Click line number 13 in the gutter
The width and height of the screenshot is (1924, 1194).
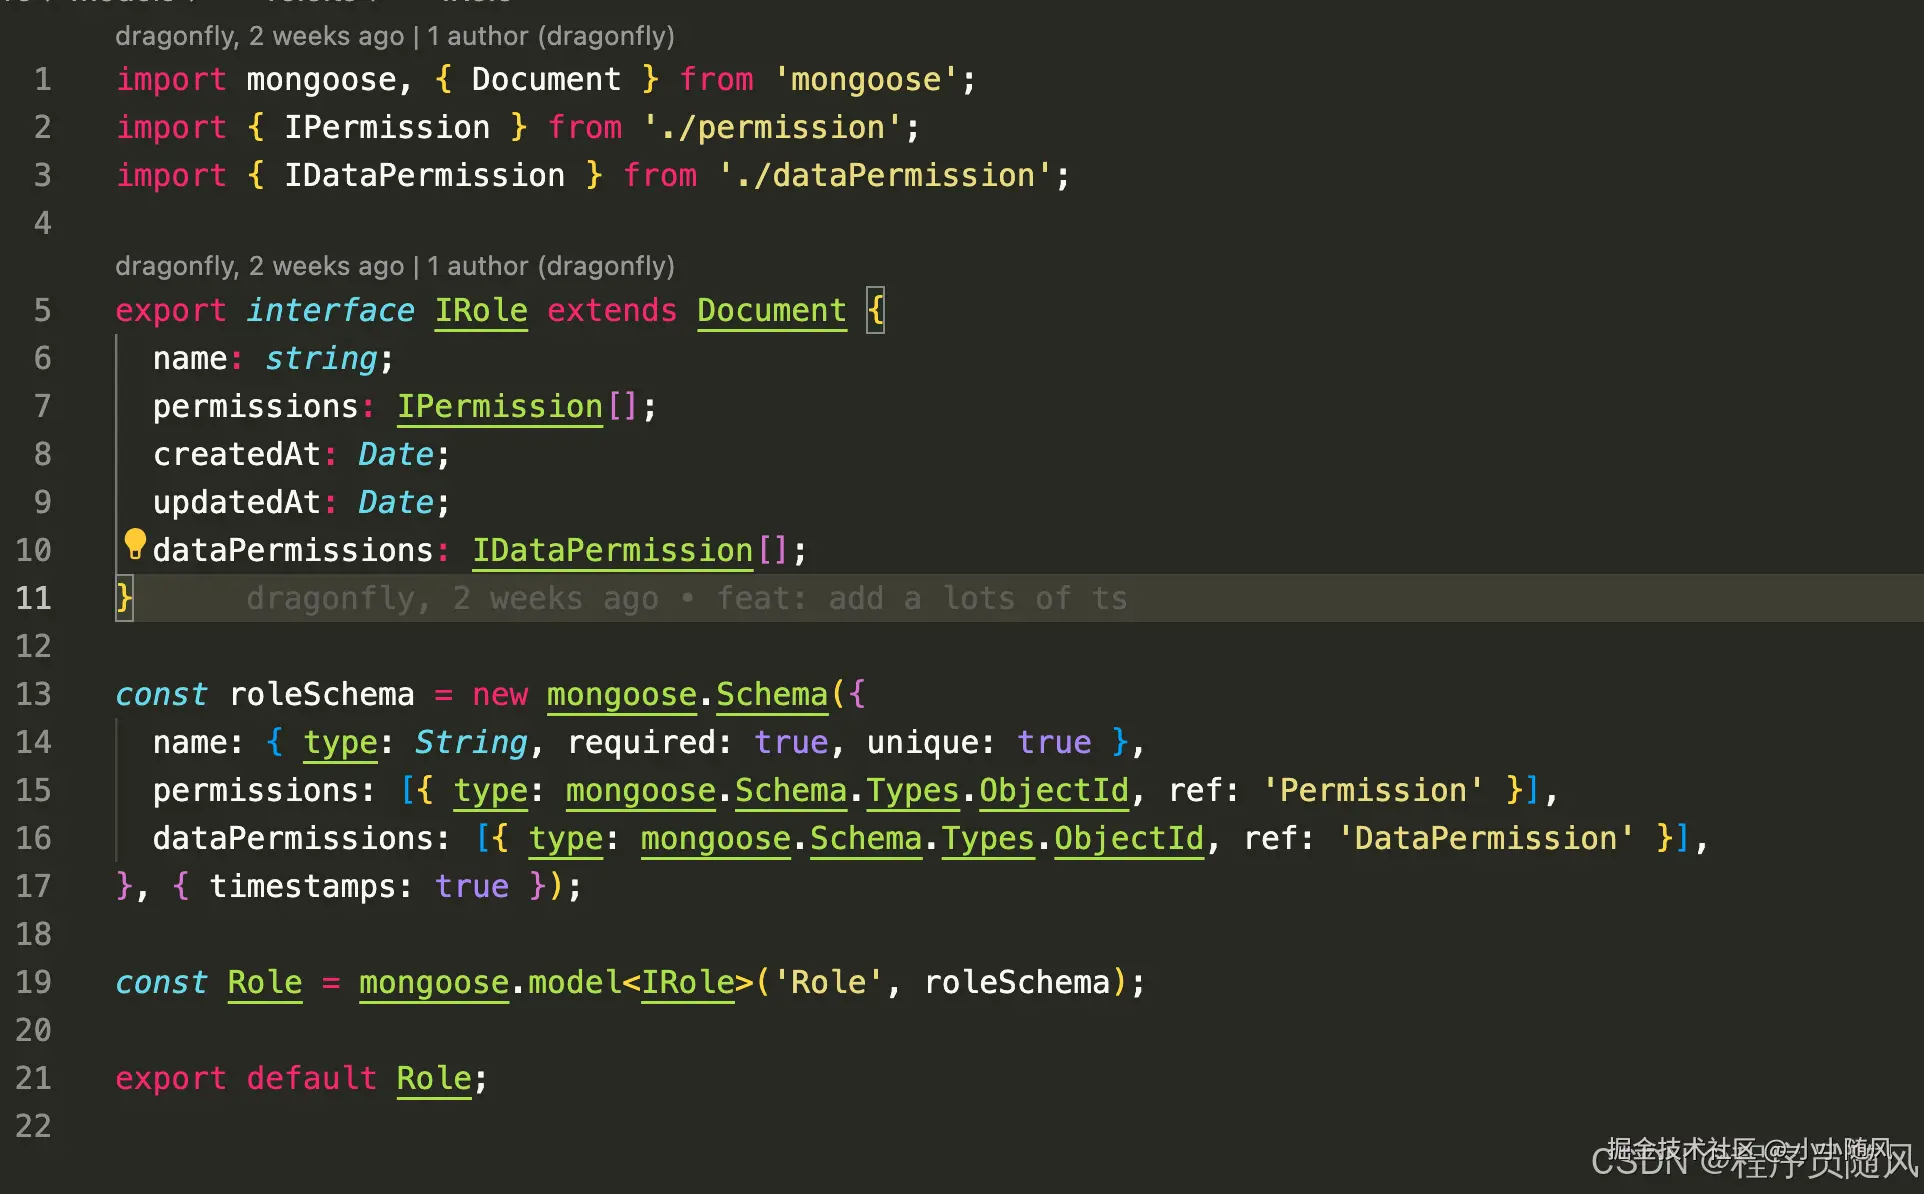[x=34, y=694]
